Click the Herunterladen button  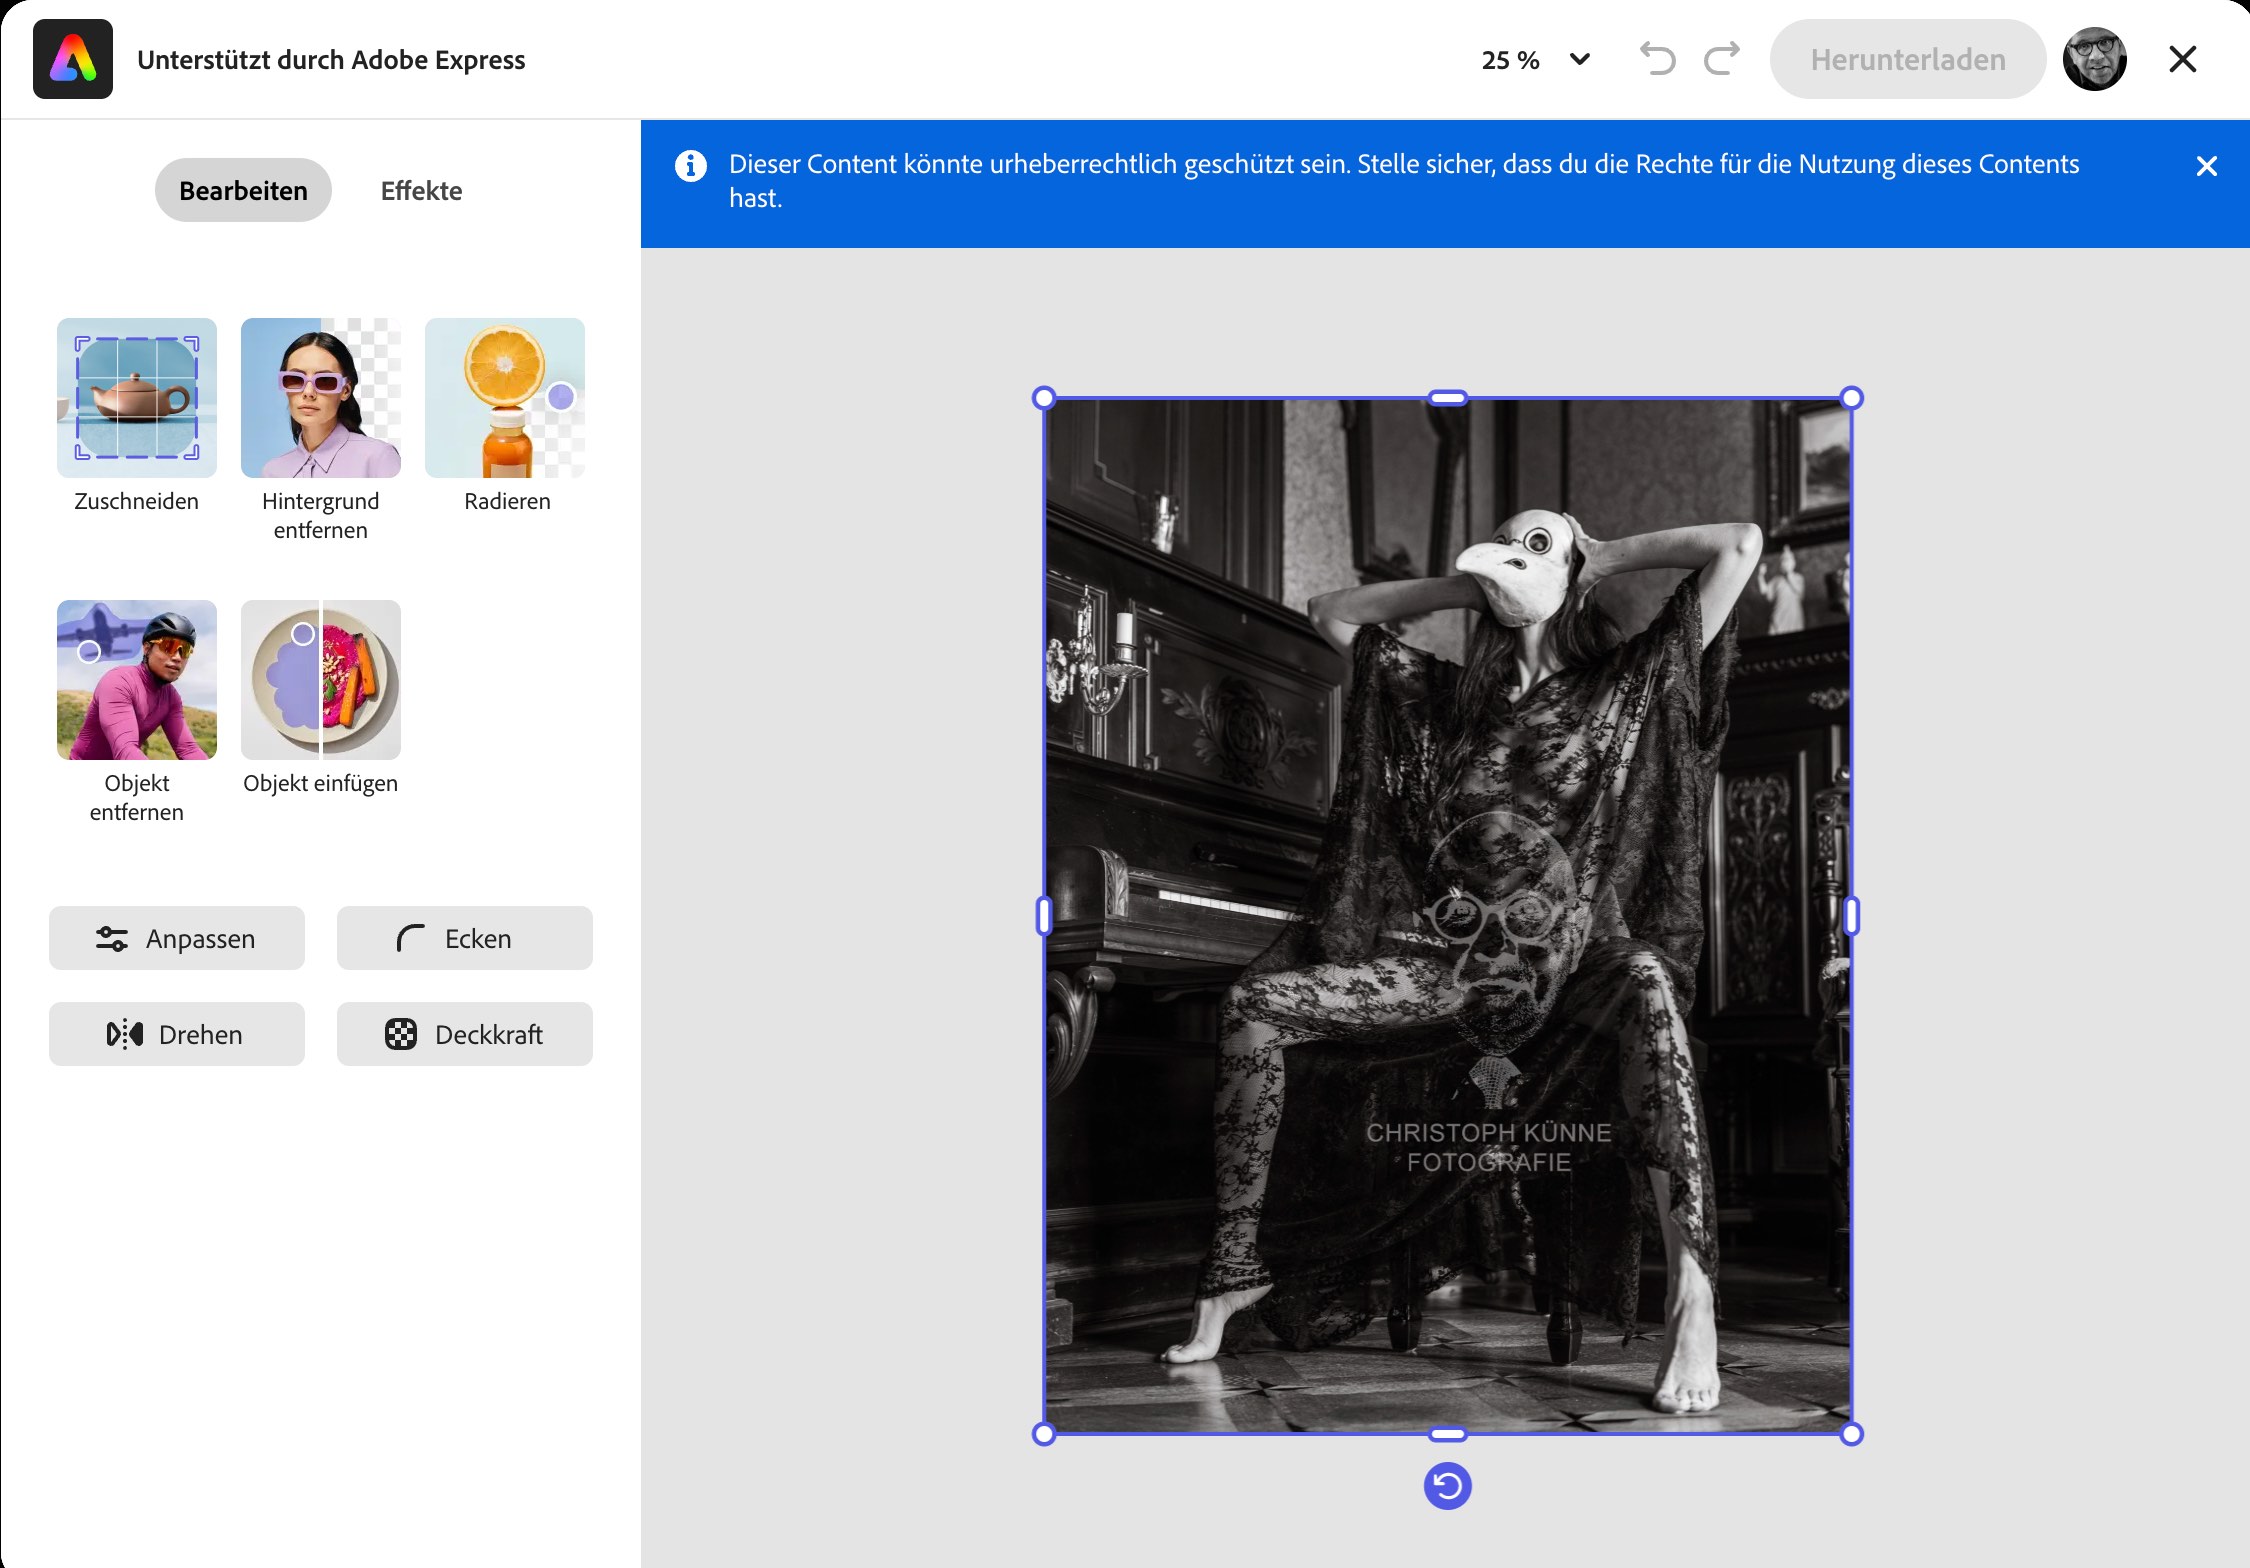1907,59
